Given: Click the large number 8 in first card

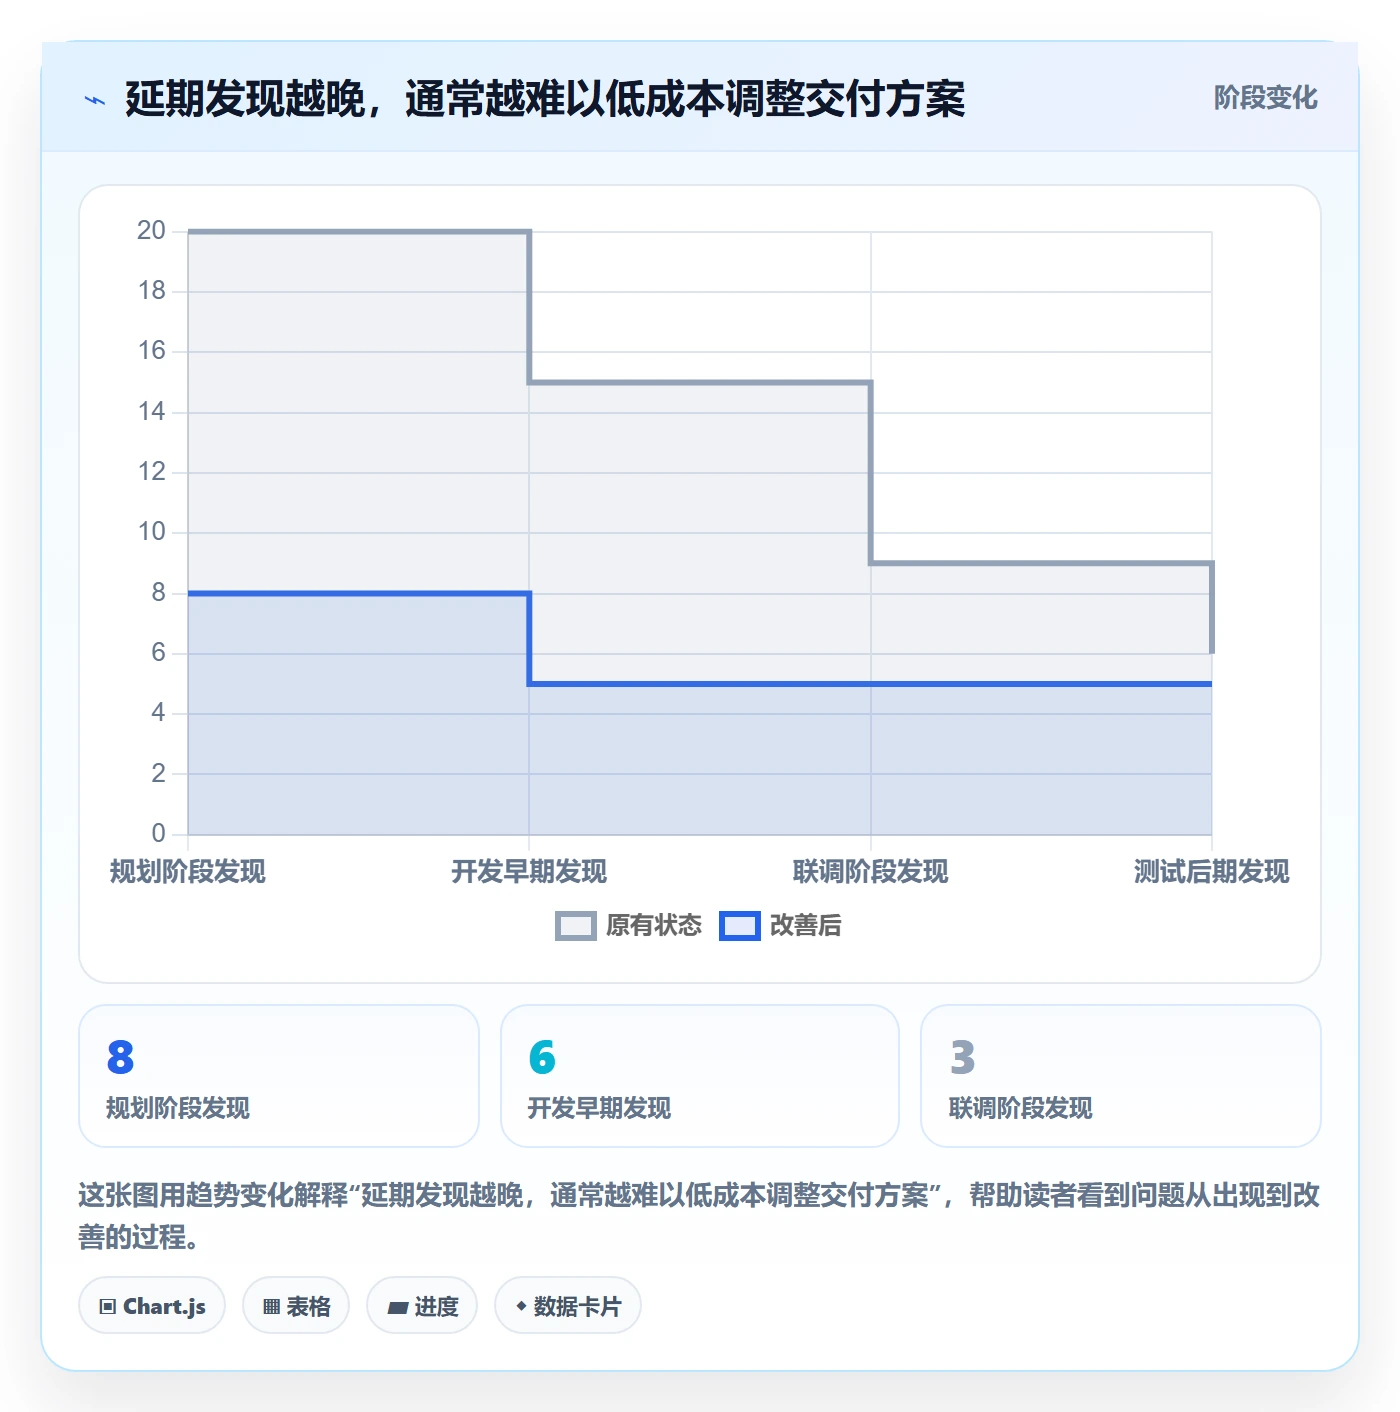Looking at the screenshot, I should point(120,1057).
